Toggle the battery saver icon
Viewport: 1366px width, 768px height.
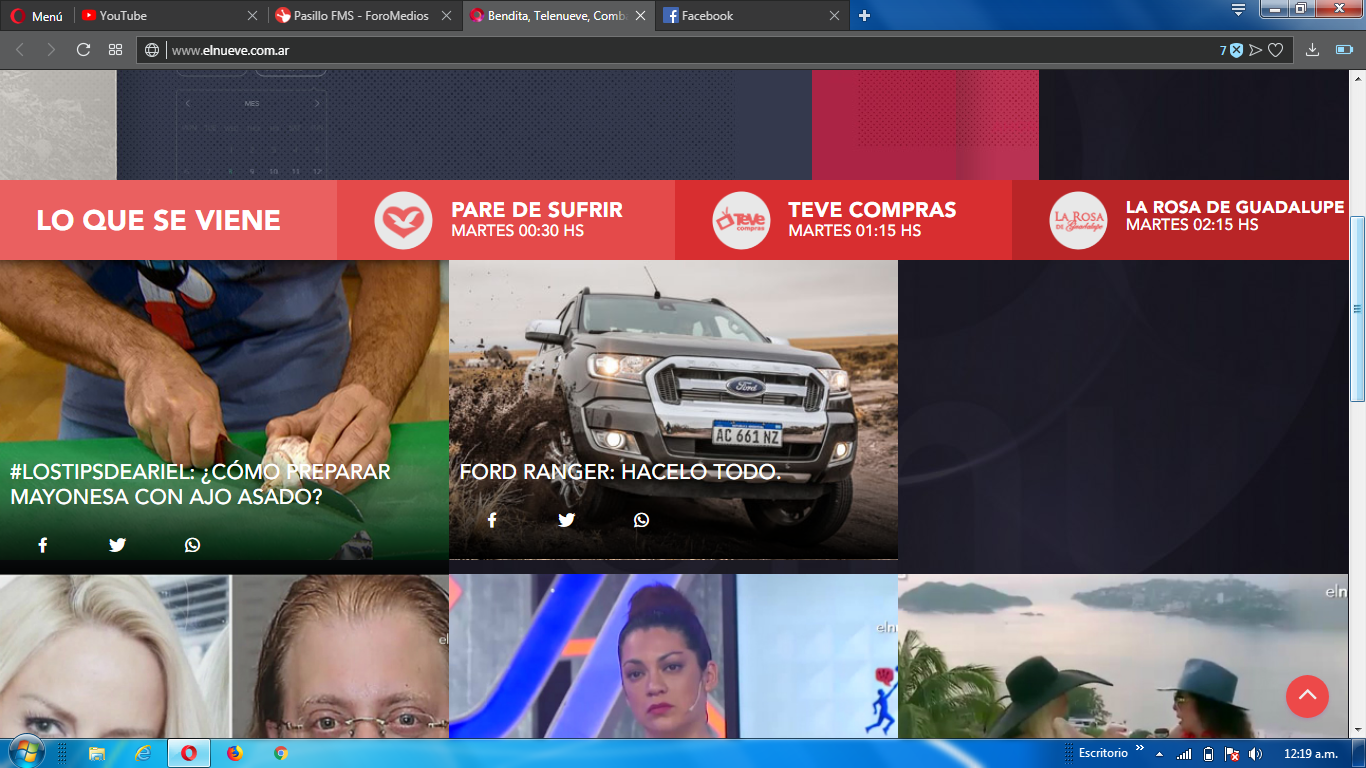click(x=1343, y=50)
